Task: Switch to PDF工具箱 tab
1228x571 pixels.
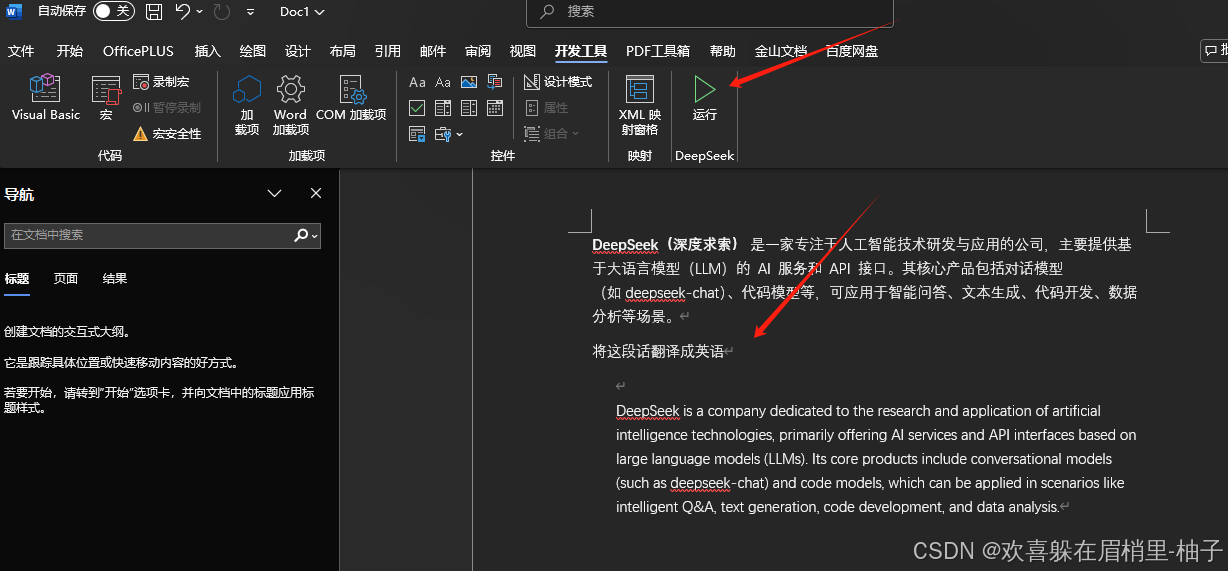Action: pyautogui.click(x=658, y=51)
